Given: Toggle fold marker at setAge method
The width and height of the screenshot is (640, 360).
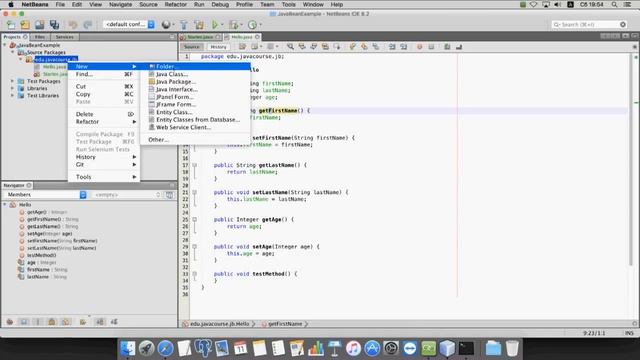Looking at the screenshot, I should pos(195,247).
